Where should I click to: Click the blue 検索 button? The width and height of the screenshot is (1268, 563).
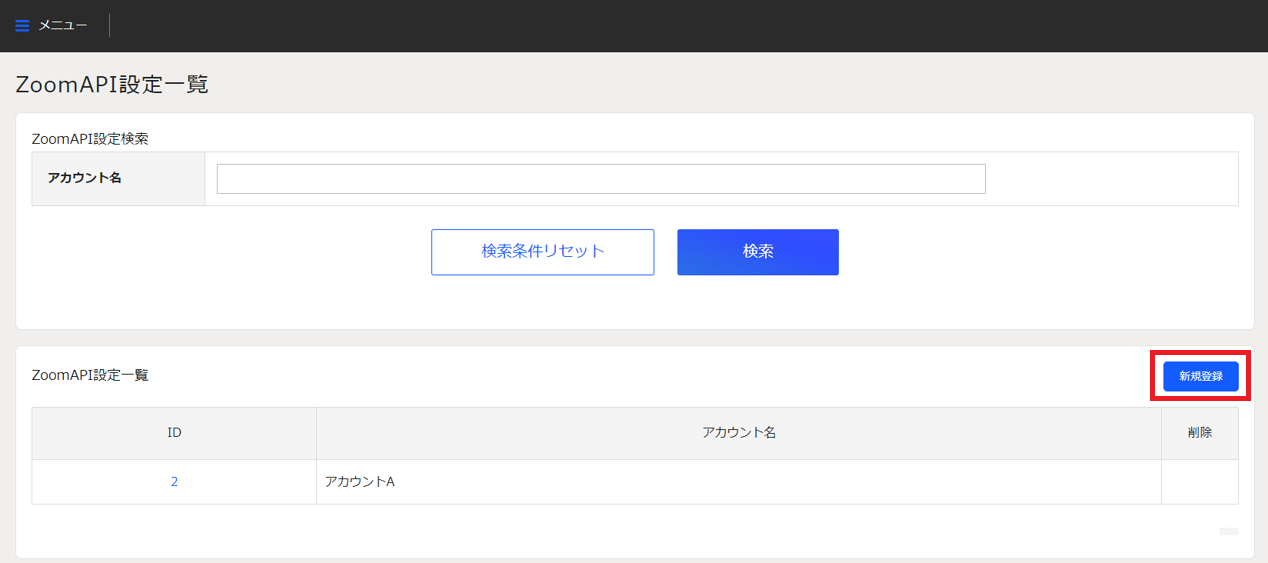click(758, 252)
